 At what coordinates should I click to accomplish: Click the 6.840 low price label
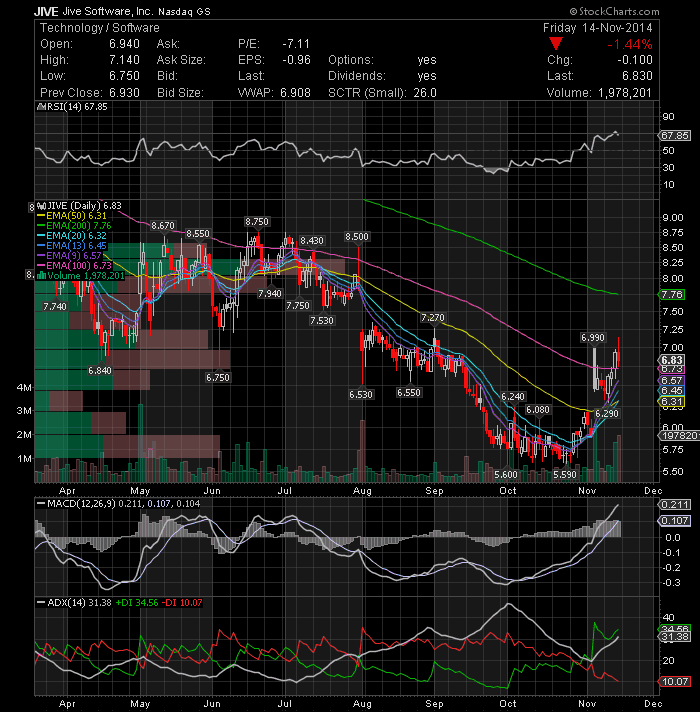click(x=99, y=371)
